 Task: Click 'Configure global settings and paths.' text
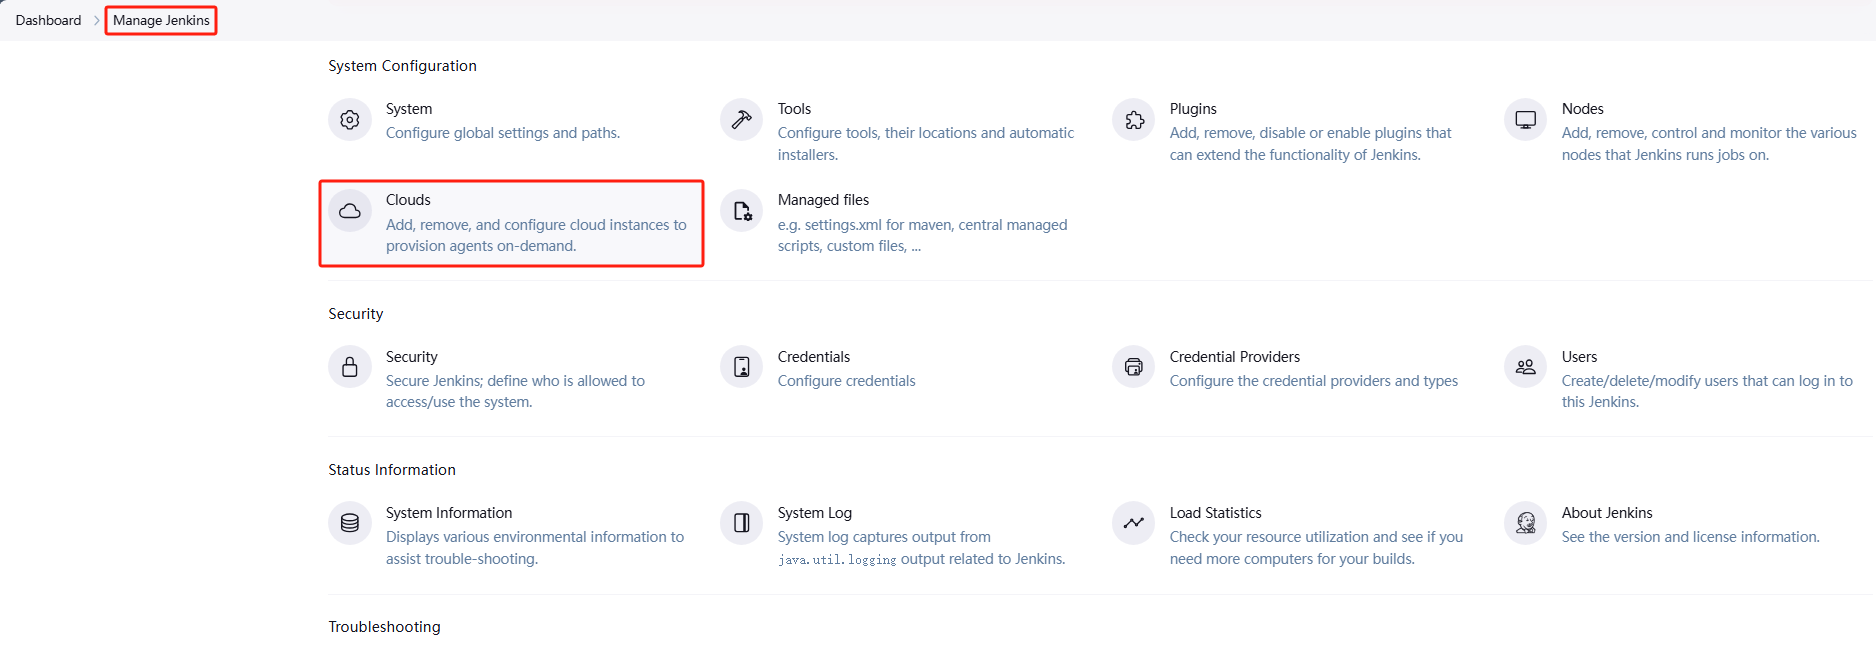click(x=503, y=133)
